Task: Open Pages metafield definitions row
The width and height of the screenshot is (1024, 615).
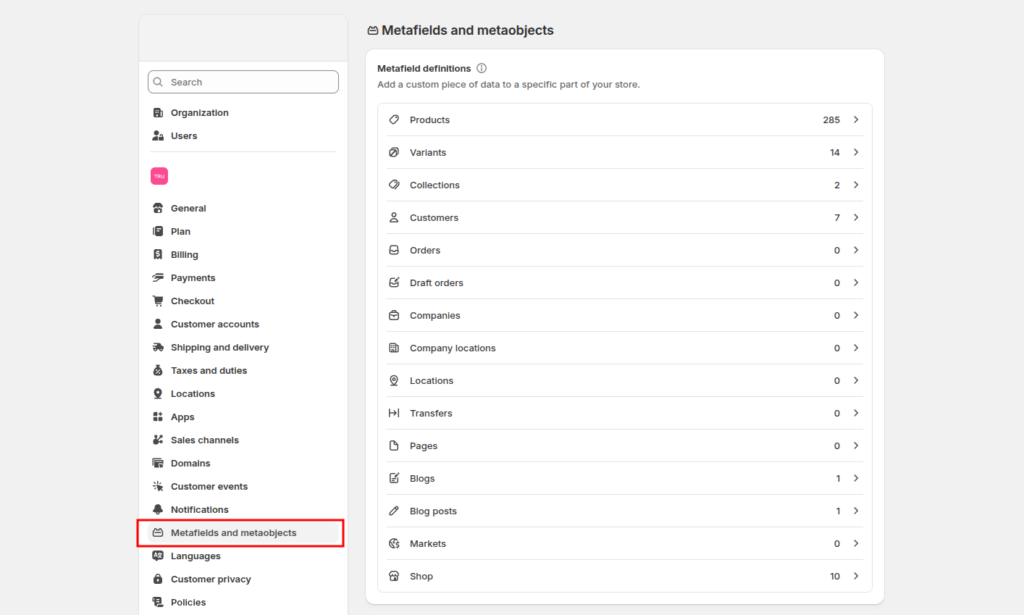Action: tap(624, 446)
